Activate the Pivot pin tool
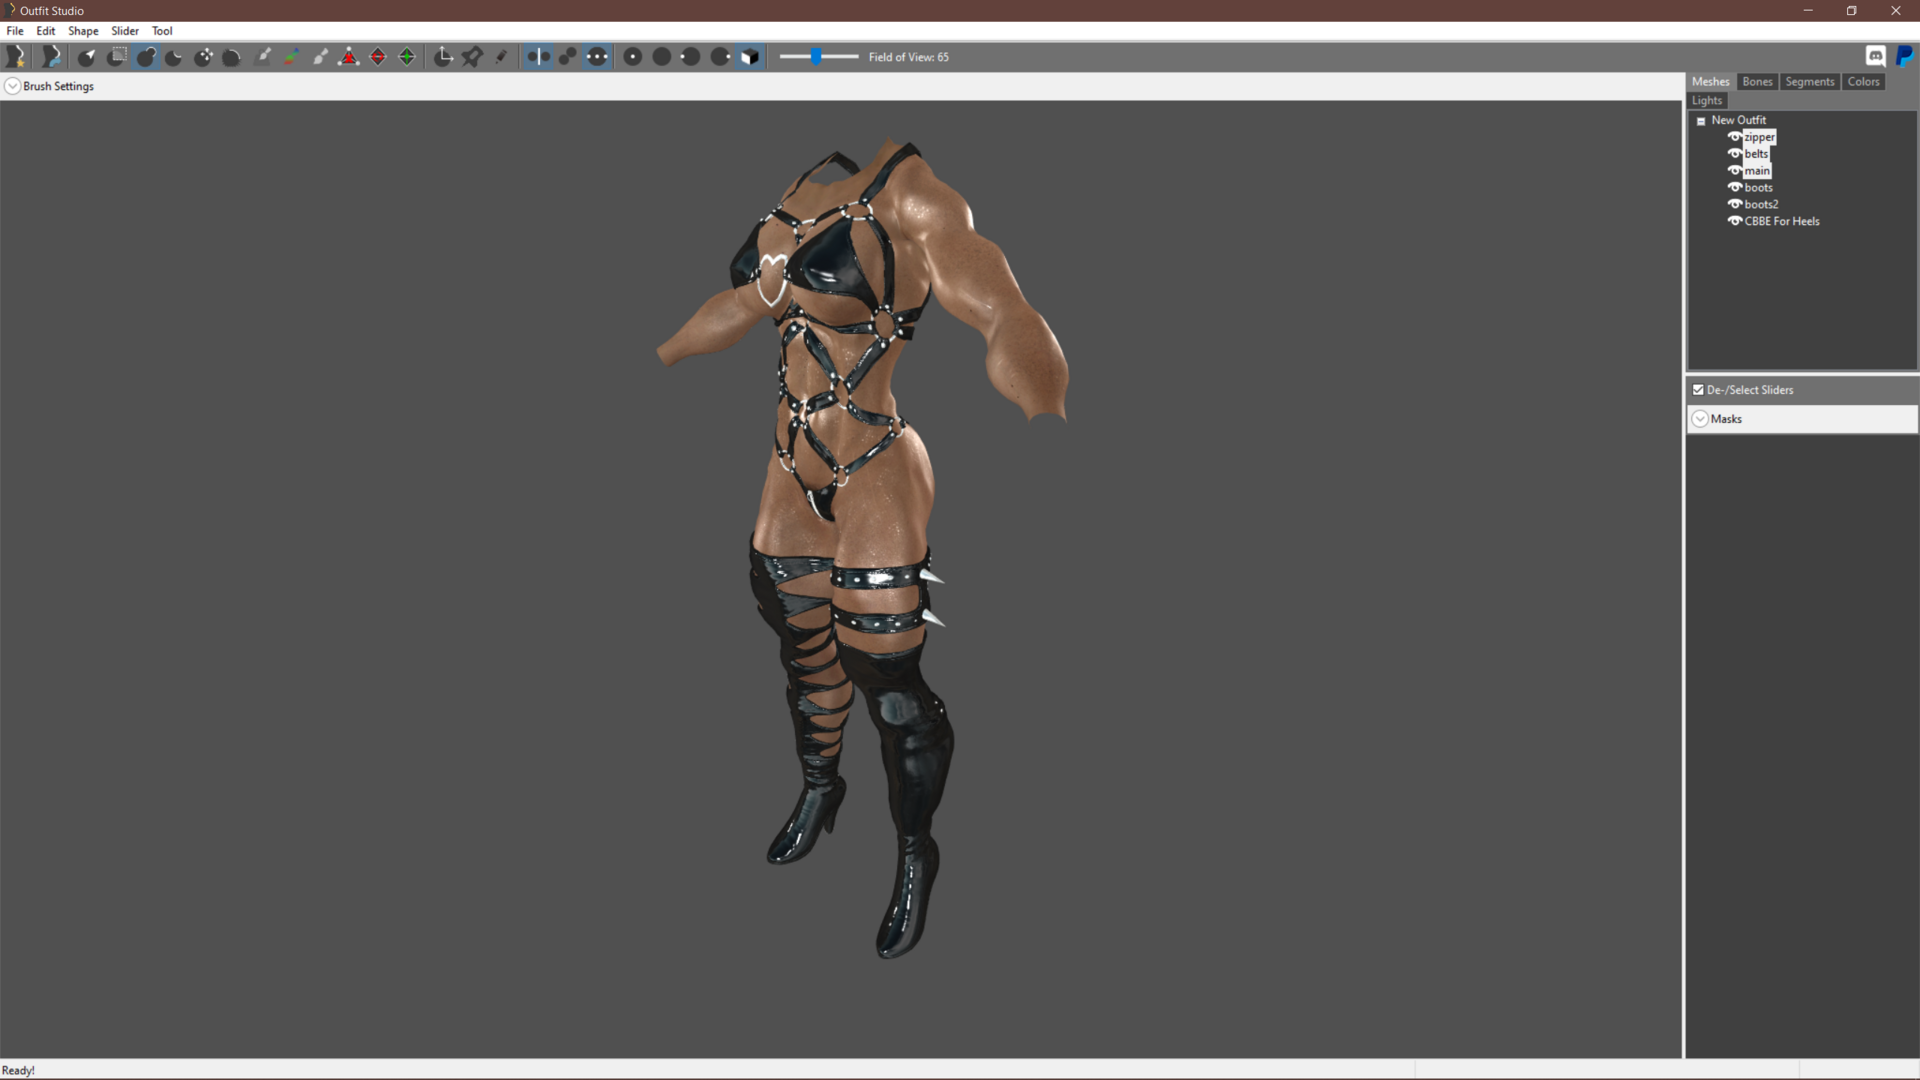Image resolution: width=1920 pixels, height=1080 pixels. pyautogui.click(x=472, y=57)
